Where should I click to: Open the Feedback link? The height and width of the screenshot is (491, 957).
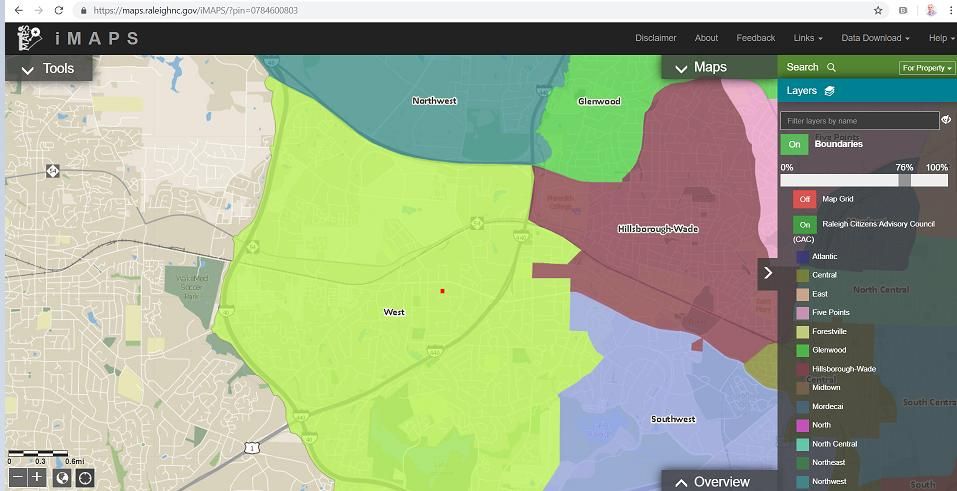click(756, 38)
